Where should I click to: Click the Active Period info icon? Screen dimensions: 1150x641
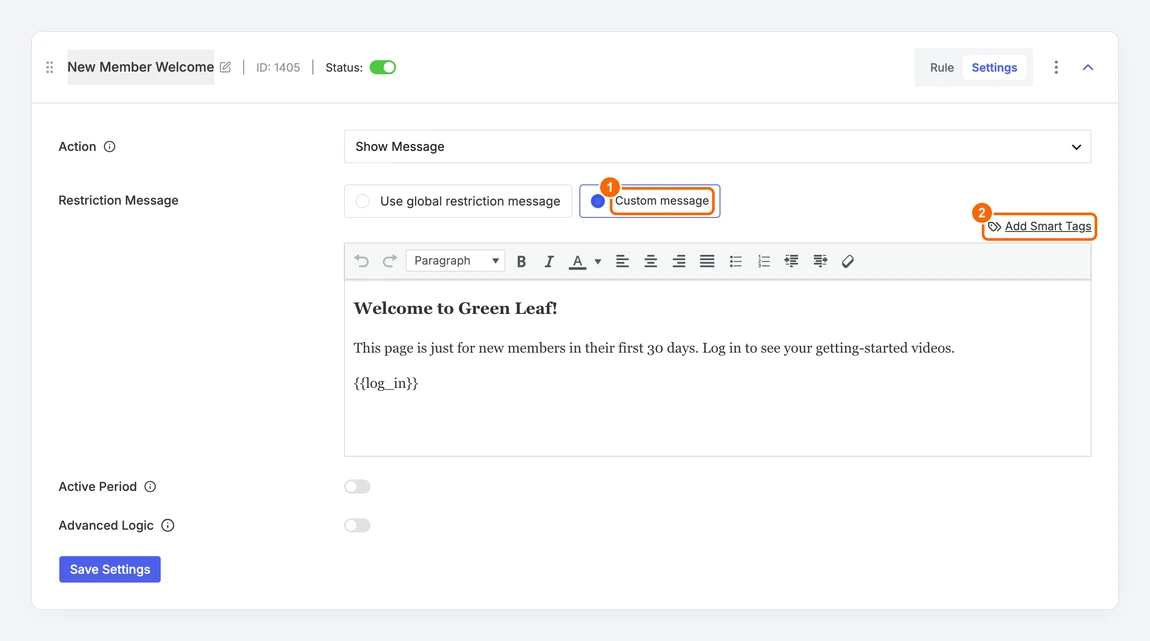click(x=150, y=487)
